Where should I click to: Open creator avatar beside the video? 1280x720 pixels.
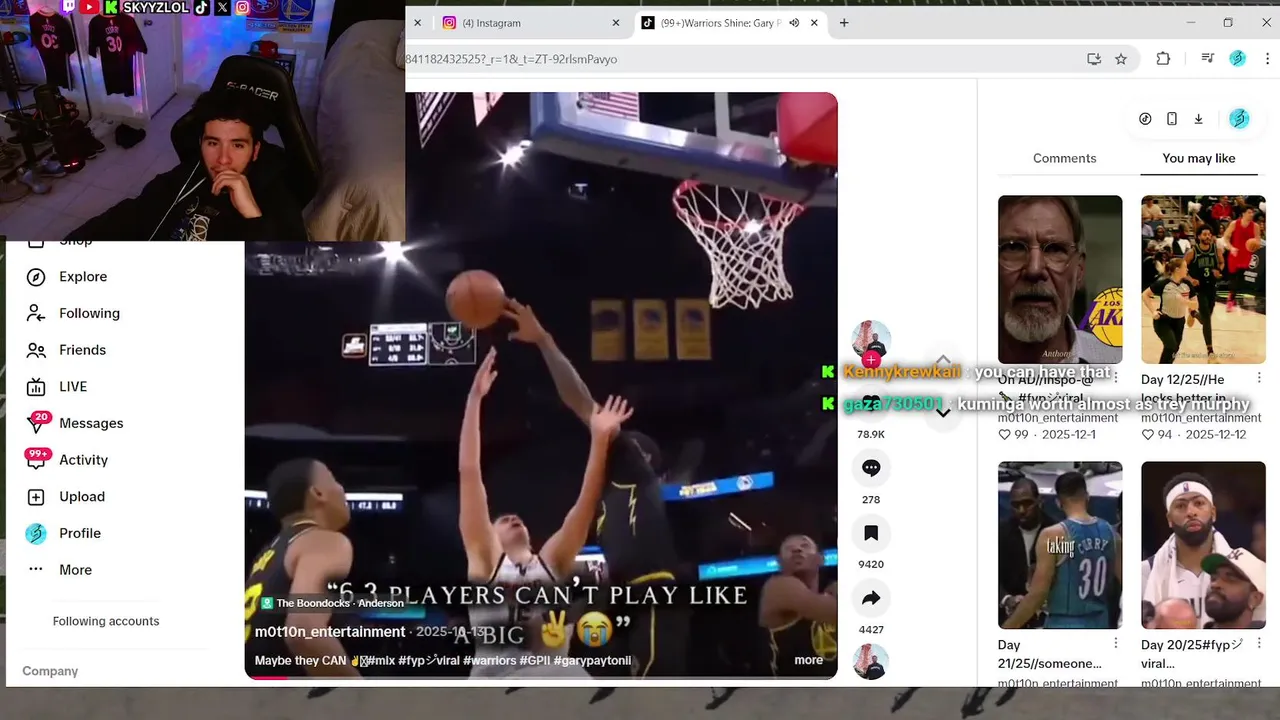click(x=871, y=340)
